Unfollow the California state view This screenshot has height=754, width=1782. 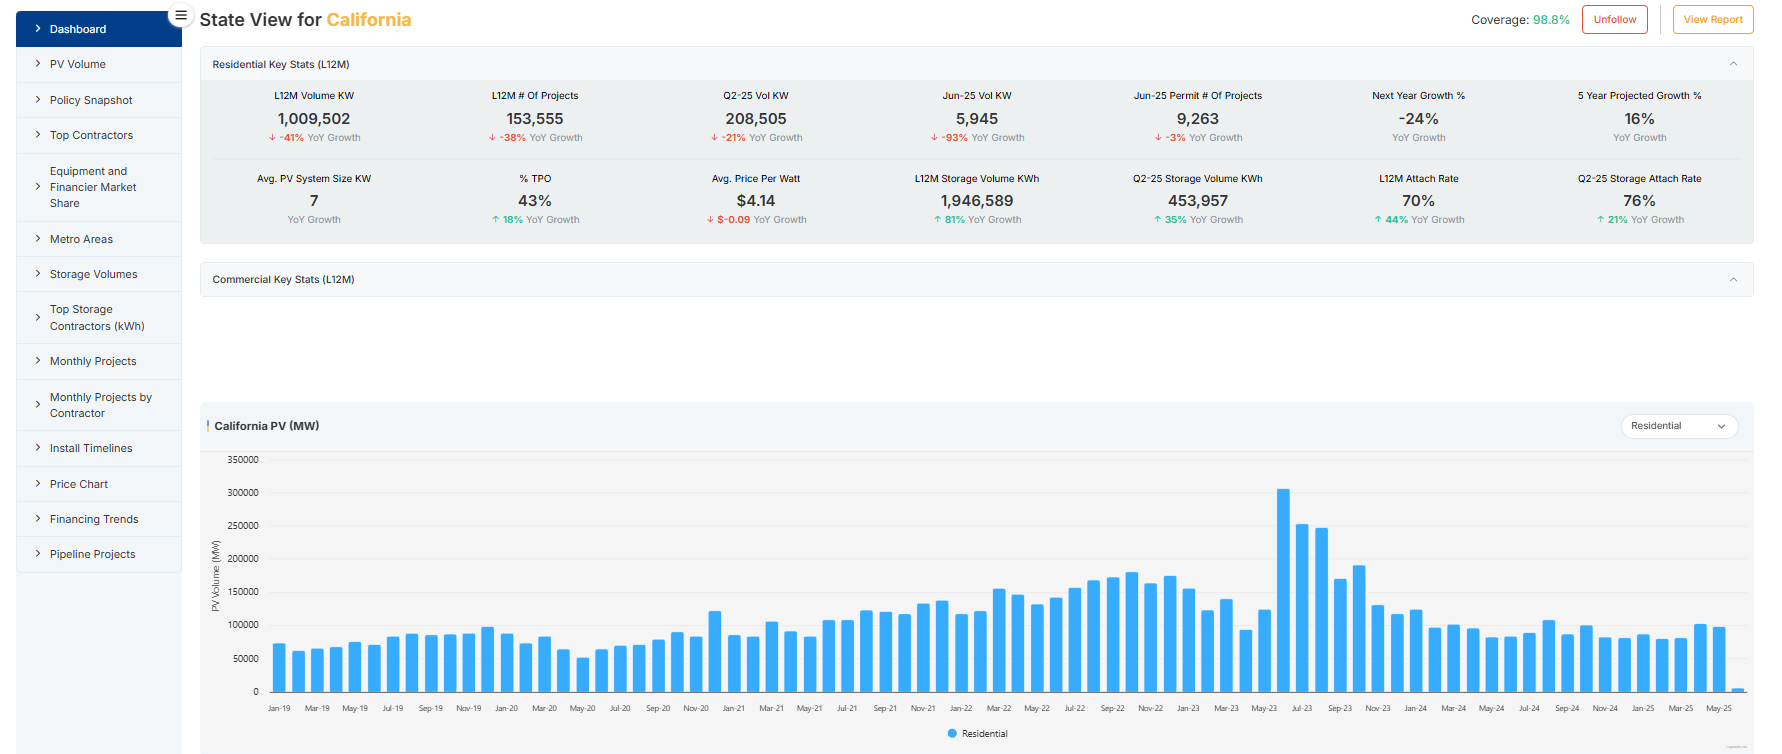tap(1614, 20)
